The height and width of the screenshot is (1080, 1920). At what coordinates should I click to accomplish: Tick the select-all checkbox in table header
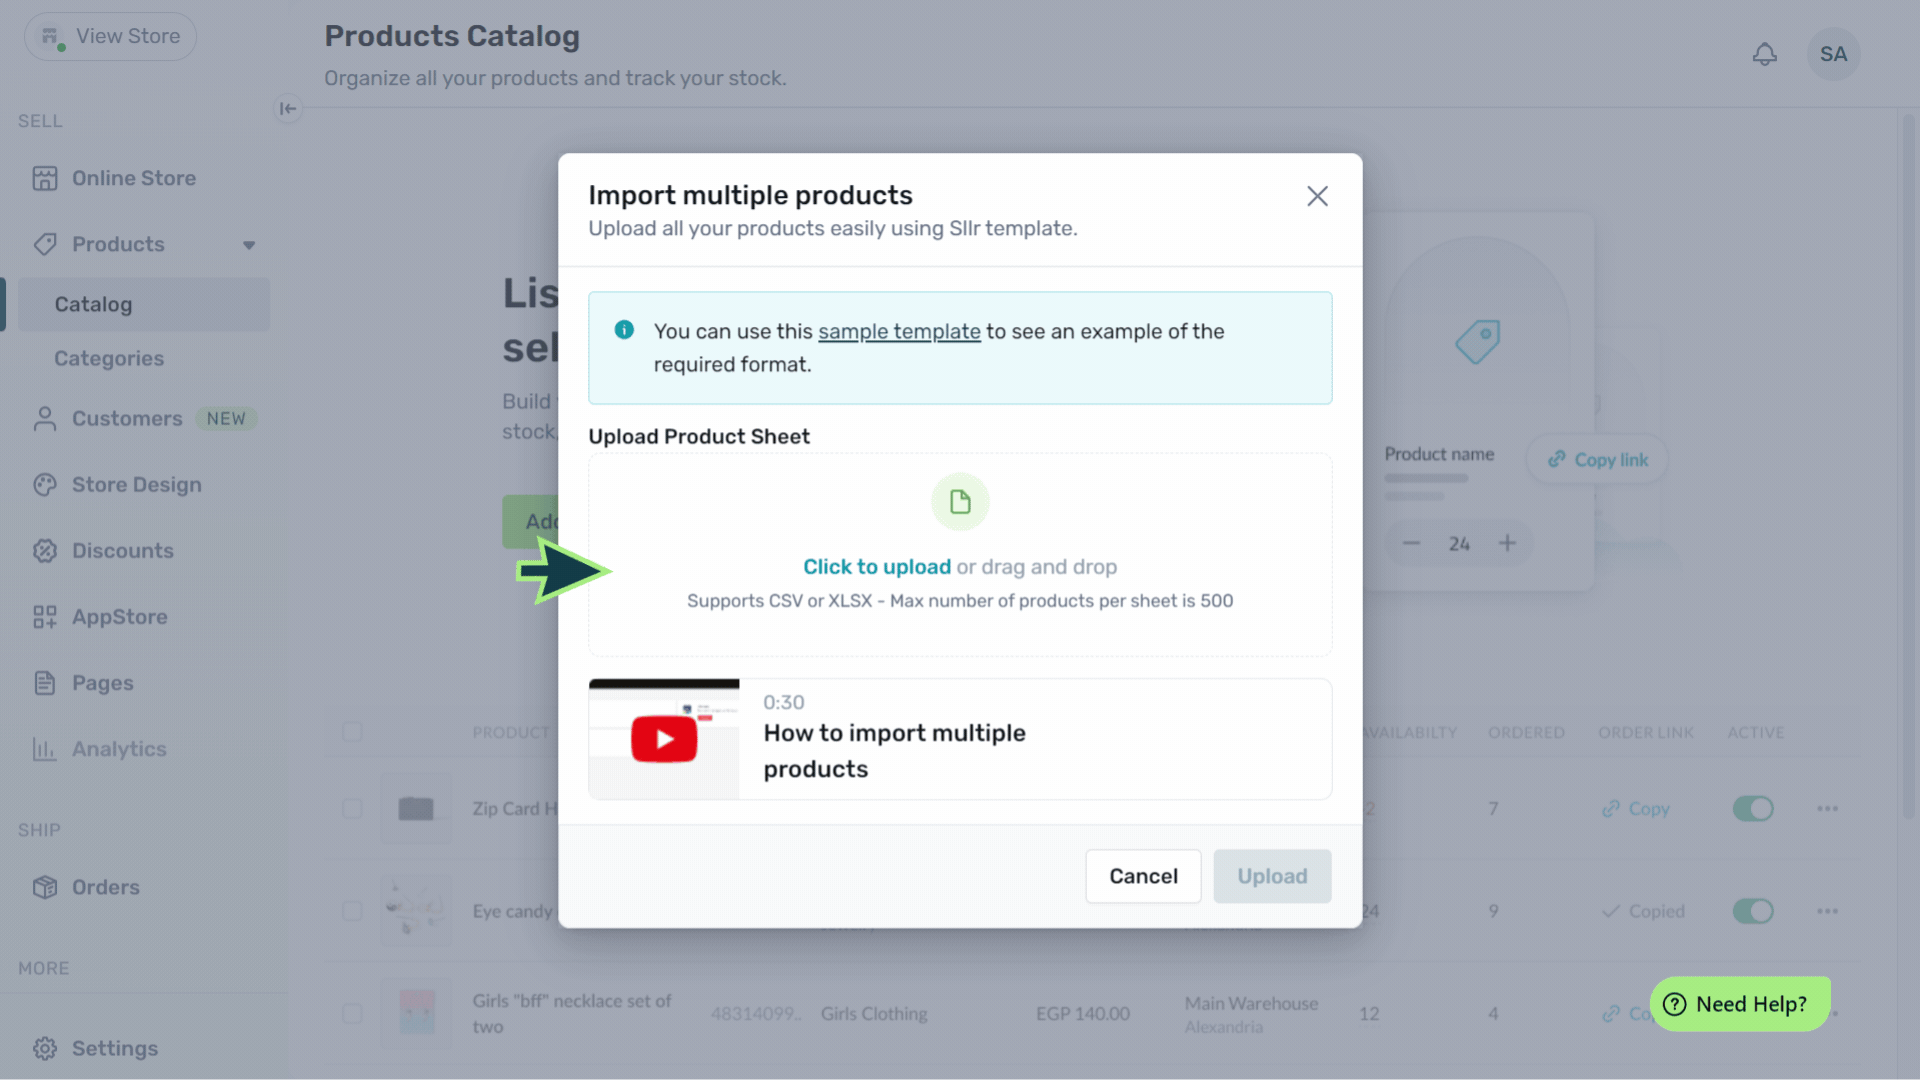coord(352,732)
